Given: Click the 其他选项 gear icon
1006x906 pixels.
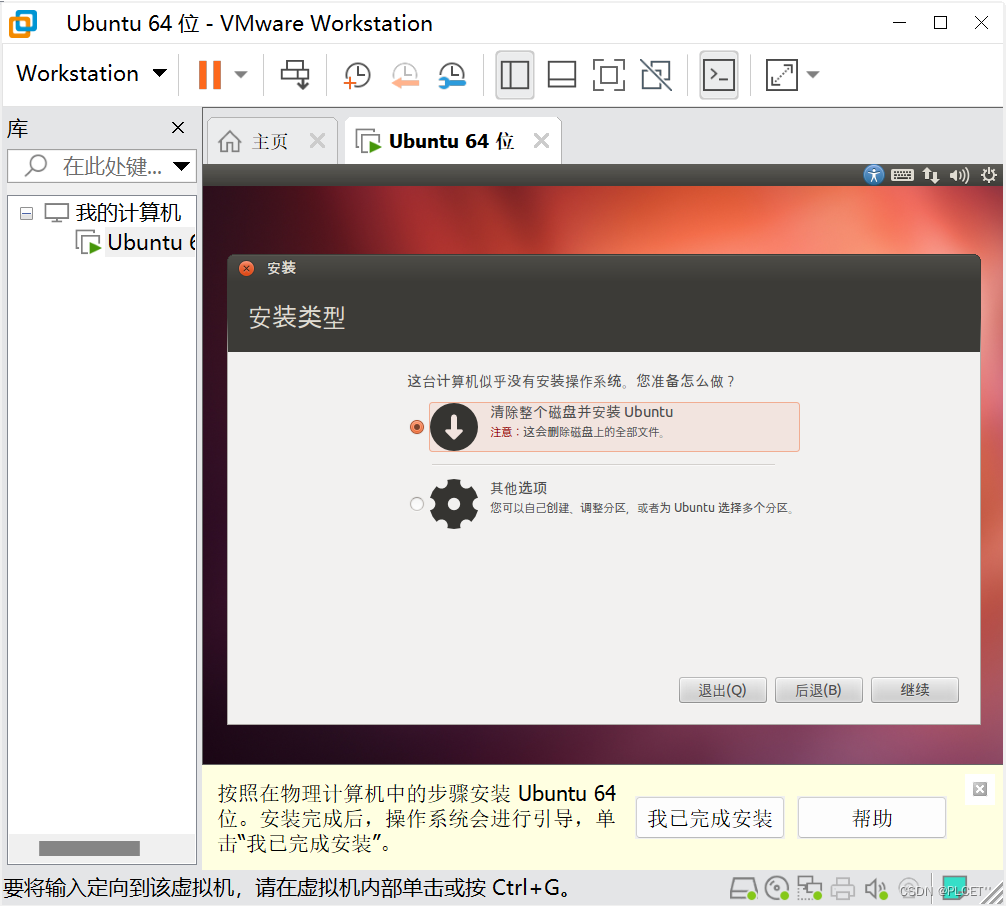Looking at the screenshot, I should [454, 504].
